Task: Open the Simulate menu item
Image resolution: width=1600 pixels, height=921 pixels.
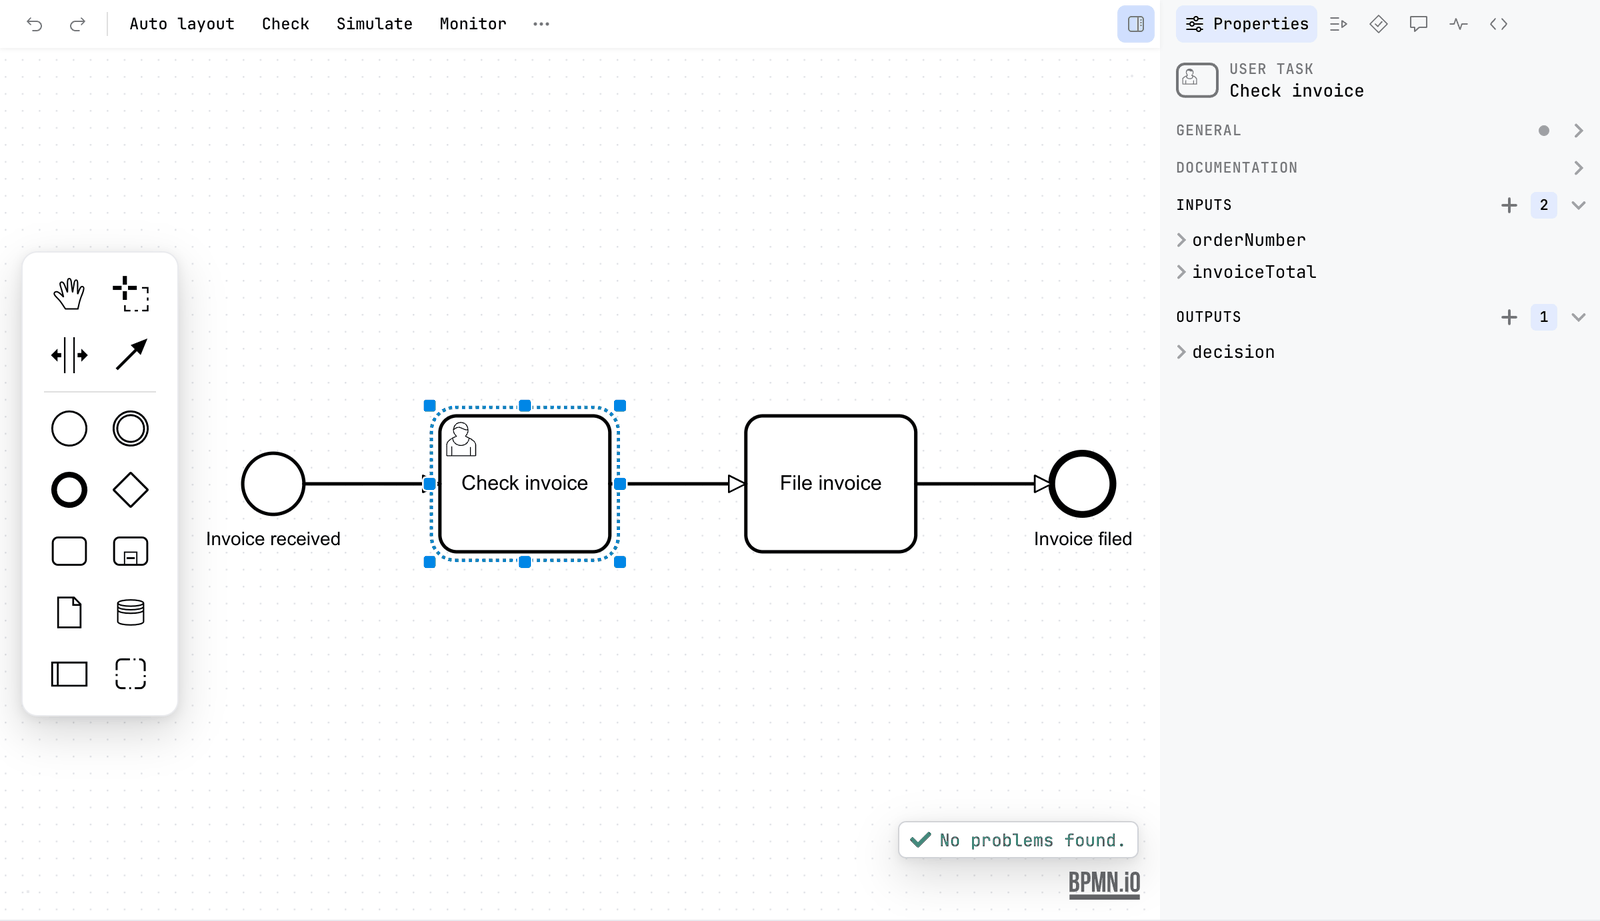Action: (x=375, y=24)
